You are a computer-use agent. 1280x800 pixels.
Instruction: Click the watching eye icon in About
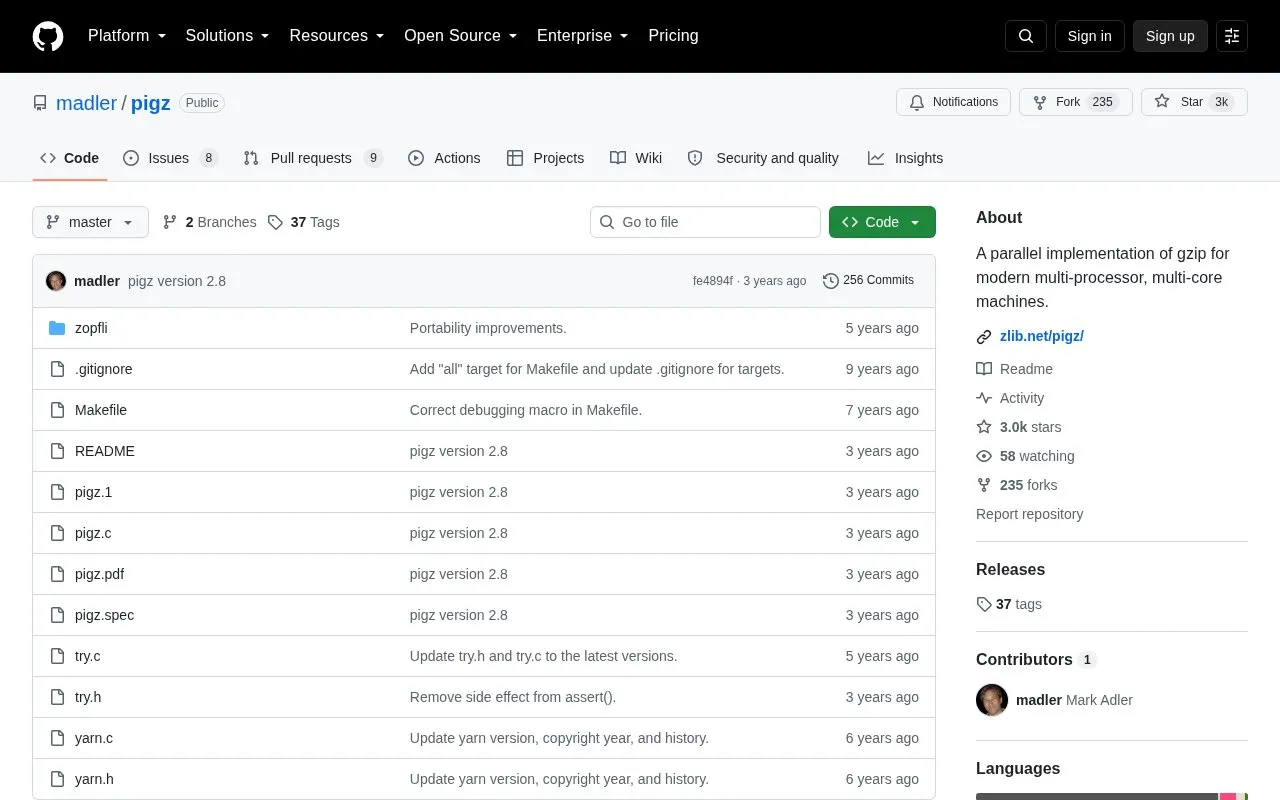[x=984, y=456]
